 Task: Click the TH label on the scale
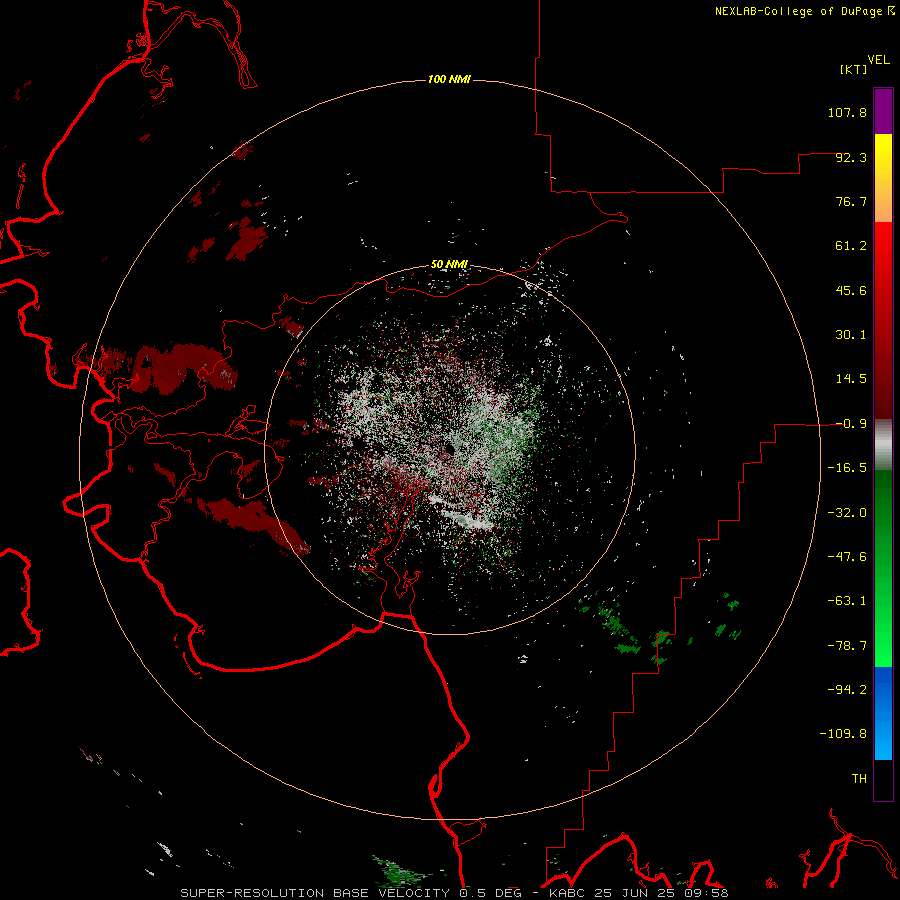pos(859,779)
